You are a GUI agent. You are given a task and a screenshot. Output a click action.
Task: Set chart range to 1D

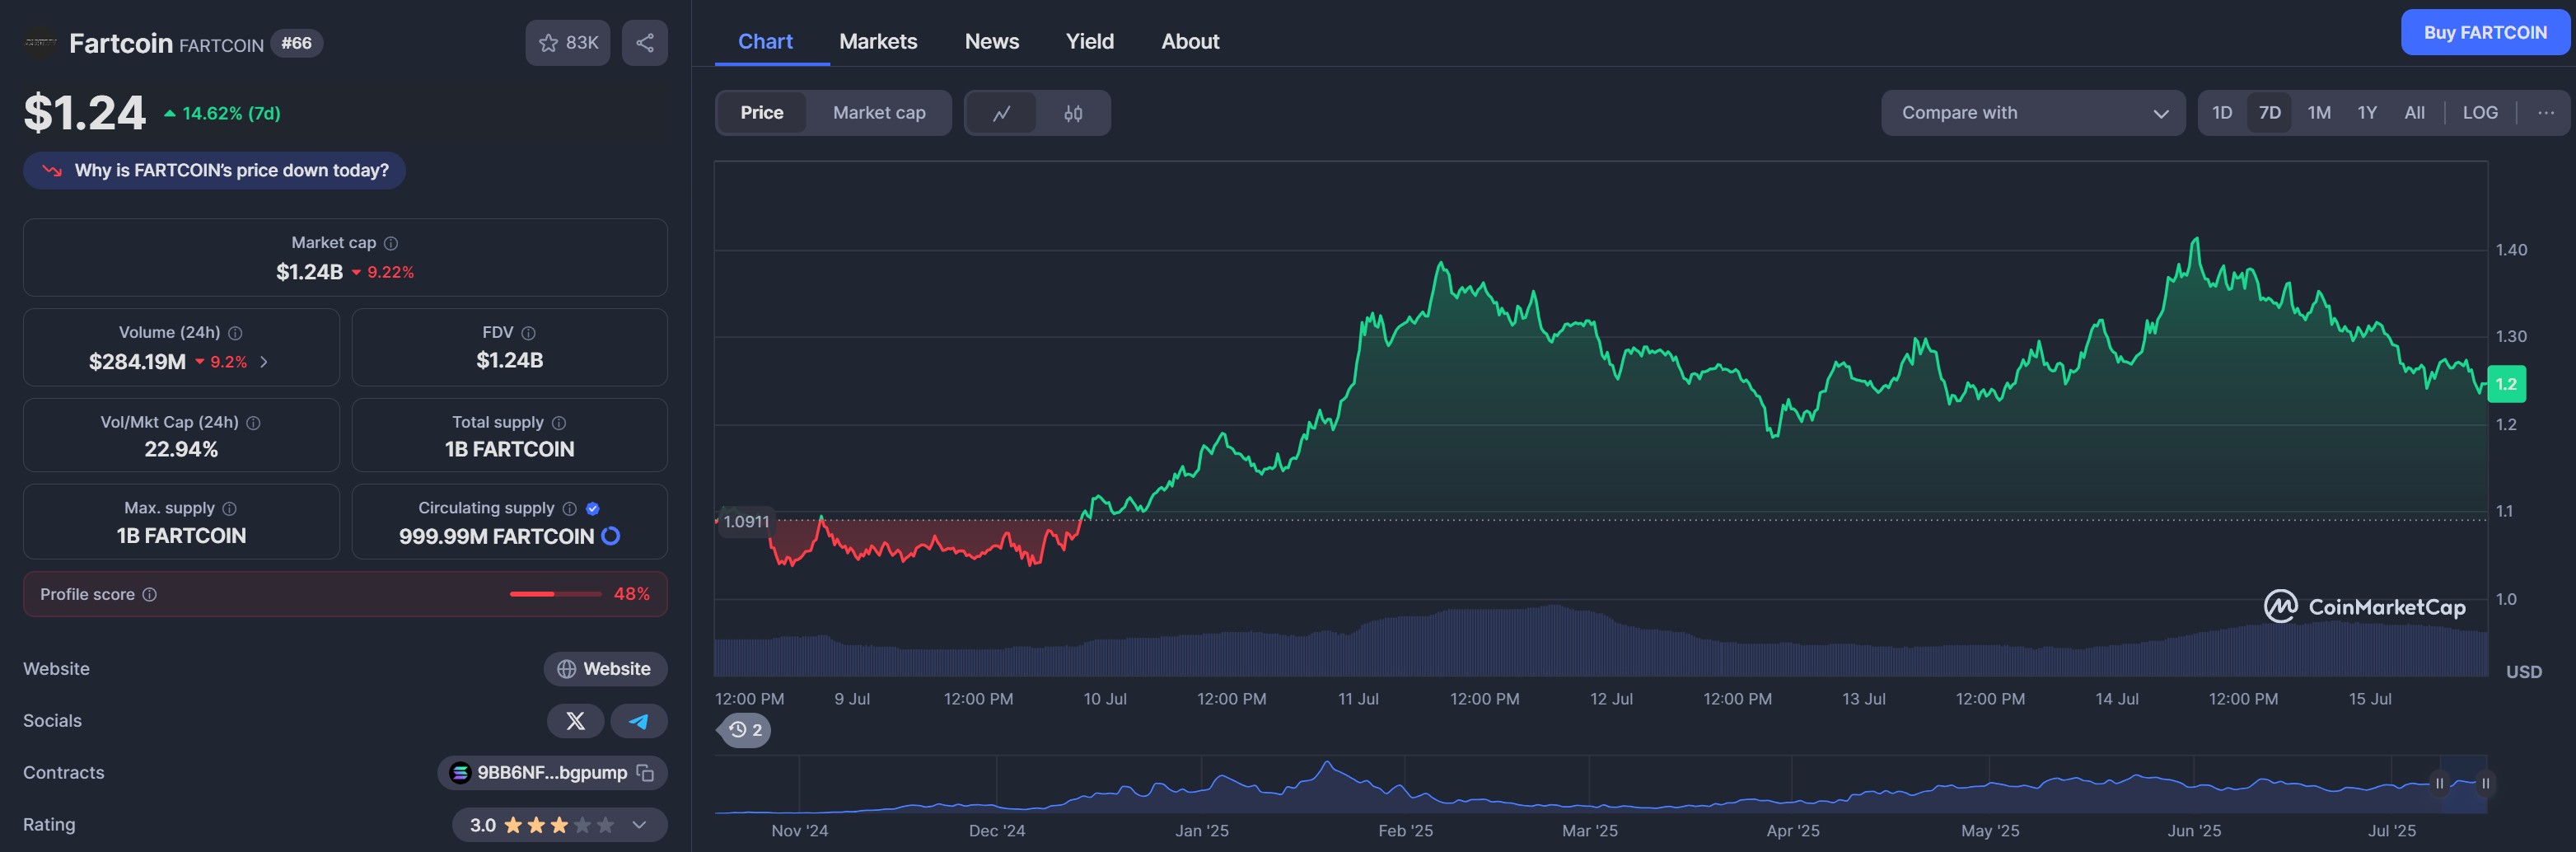click(2222, 113)
